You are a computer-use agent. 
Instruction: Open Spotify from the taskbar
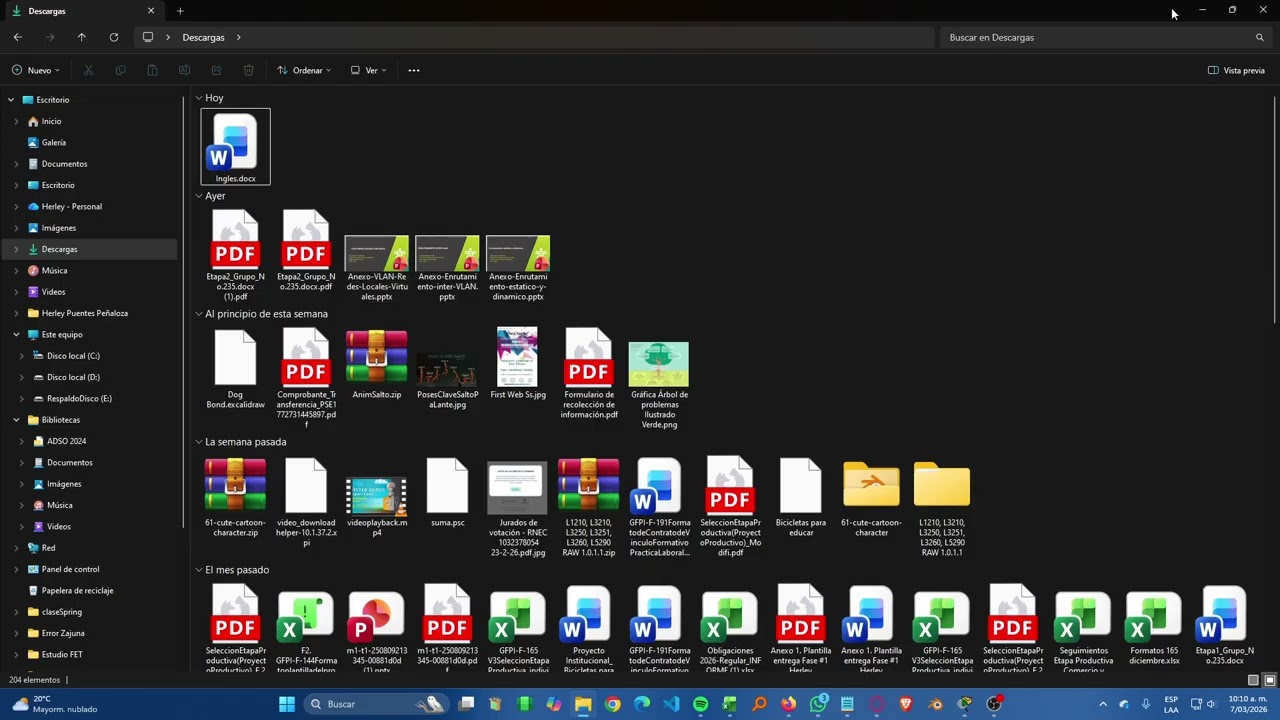point(700,704)
